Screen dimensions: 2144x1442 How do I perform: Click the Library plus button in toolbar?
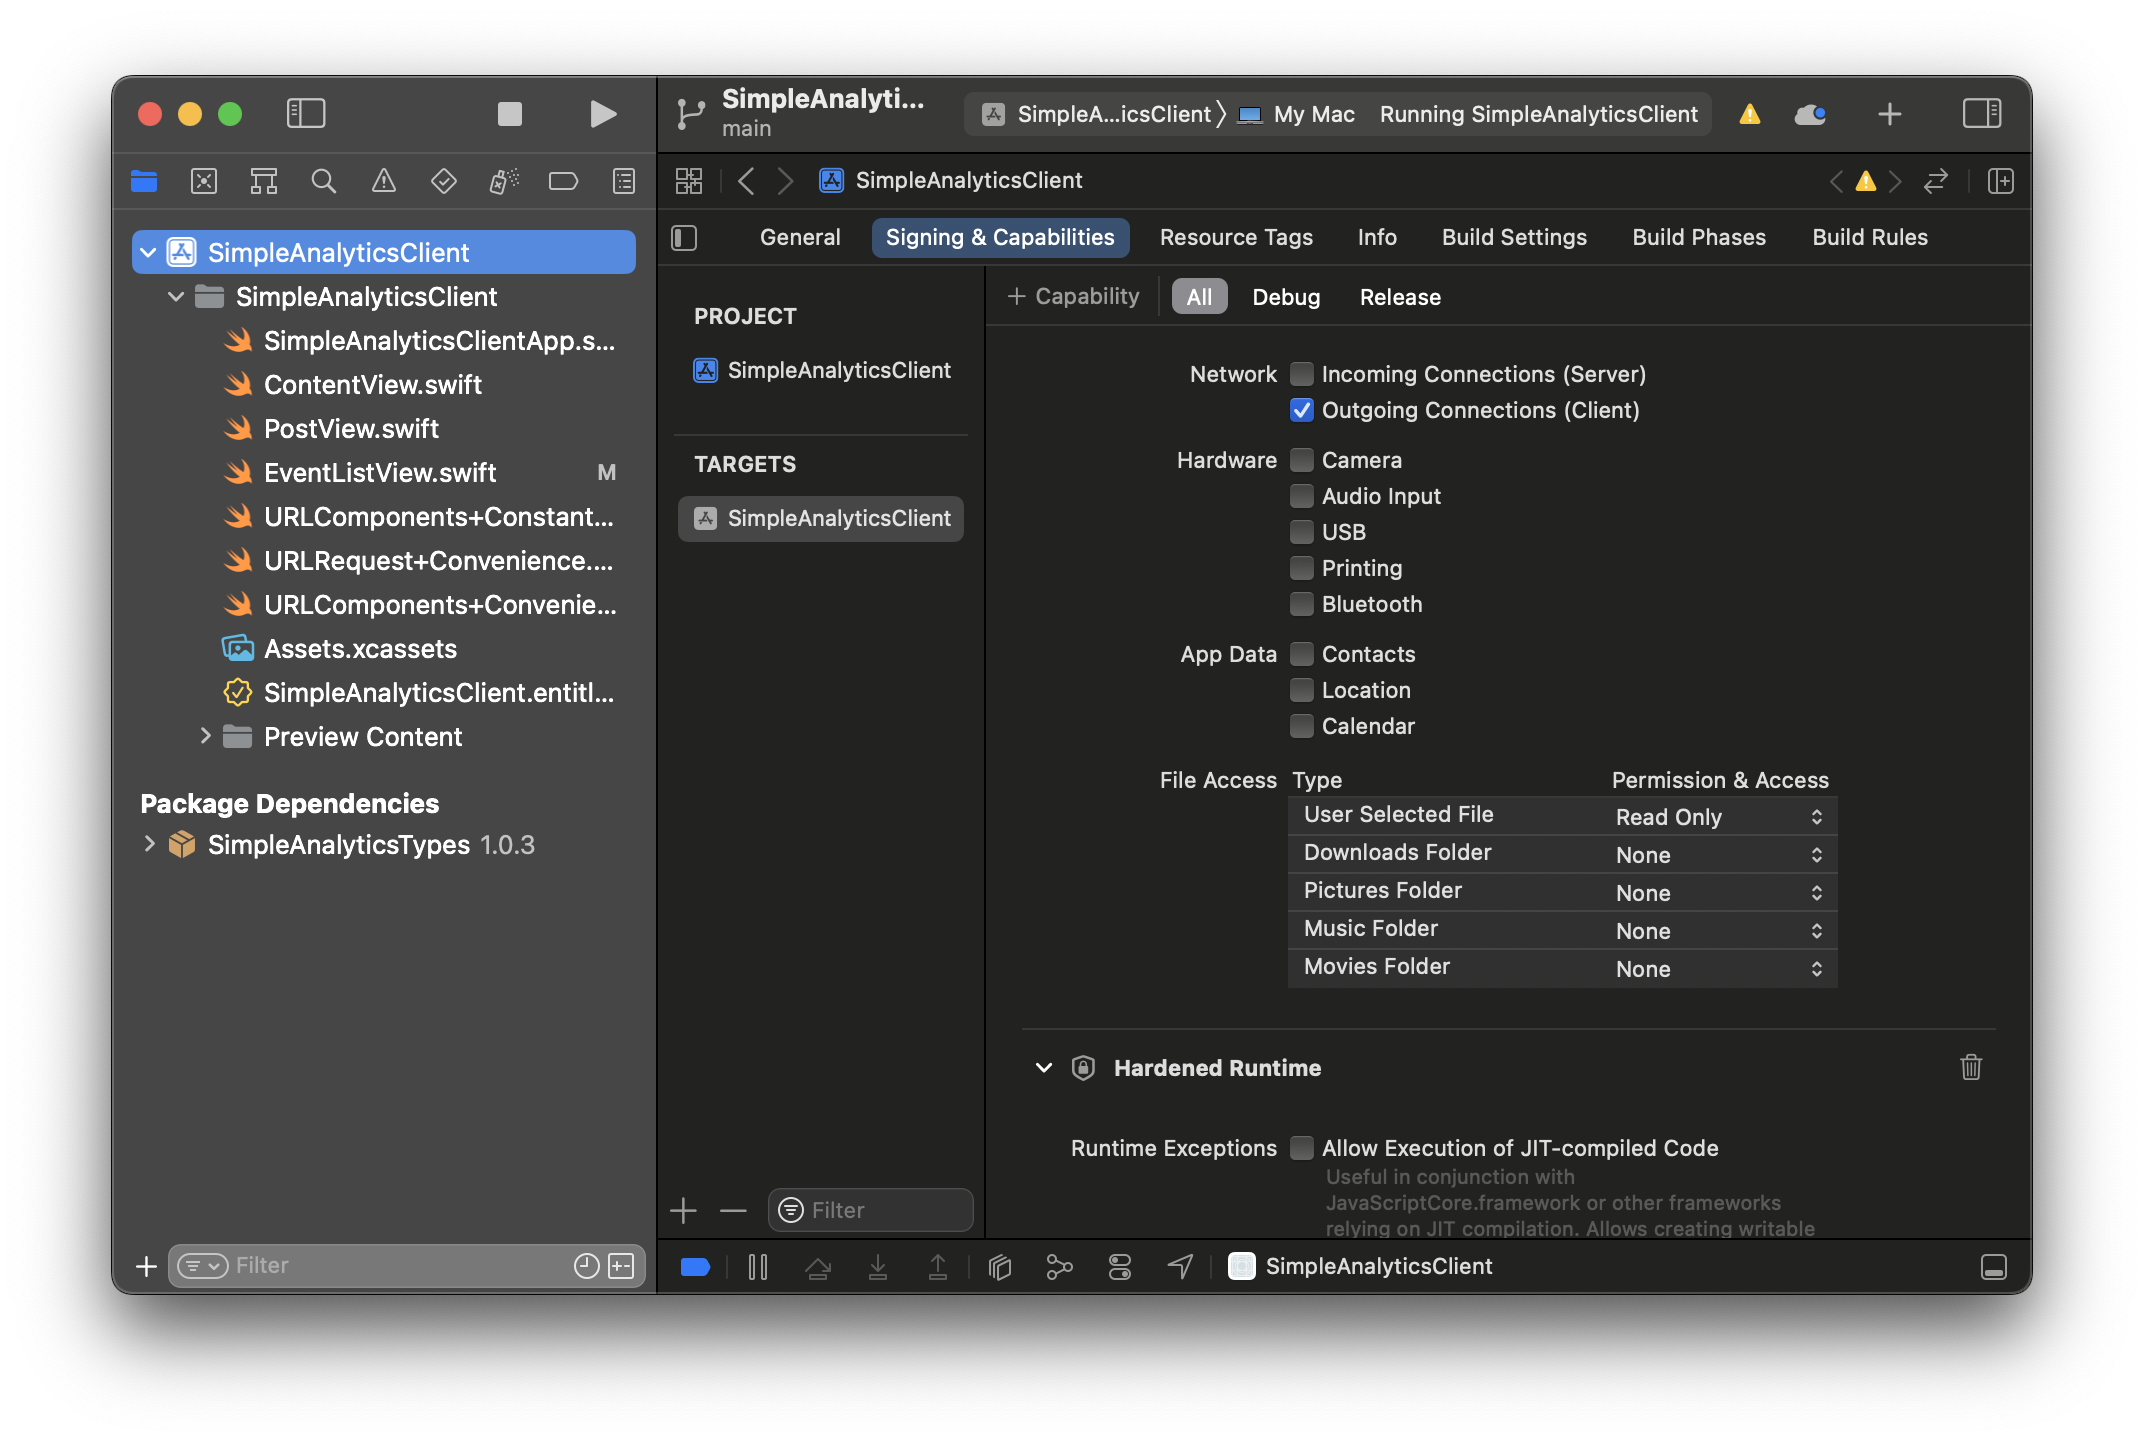(1890, 114)
